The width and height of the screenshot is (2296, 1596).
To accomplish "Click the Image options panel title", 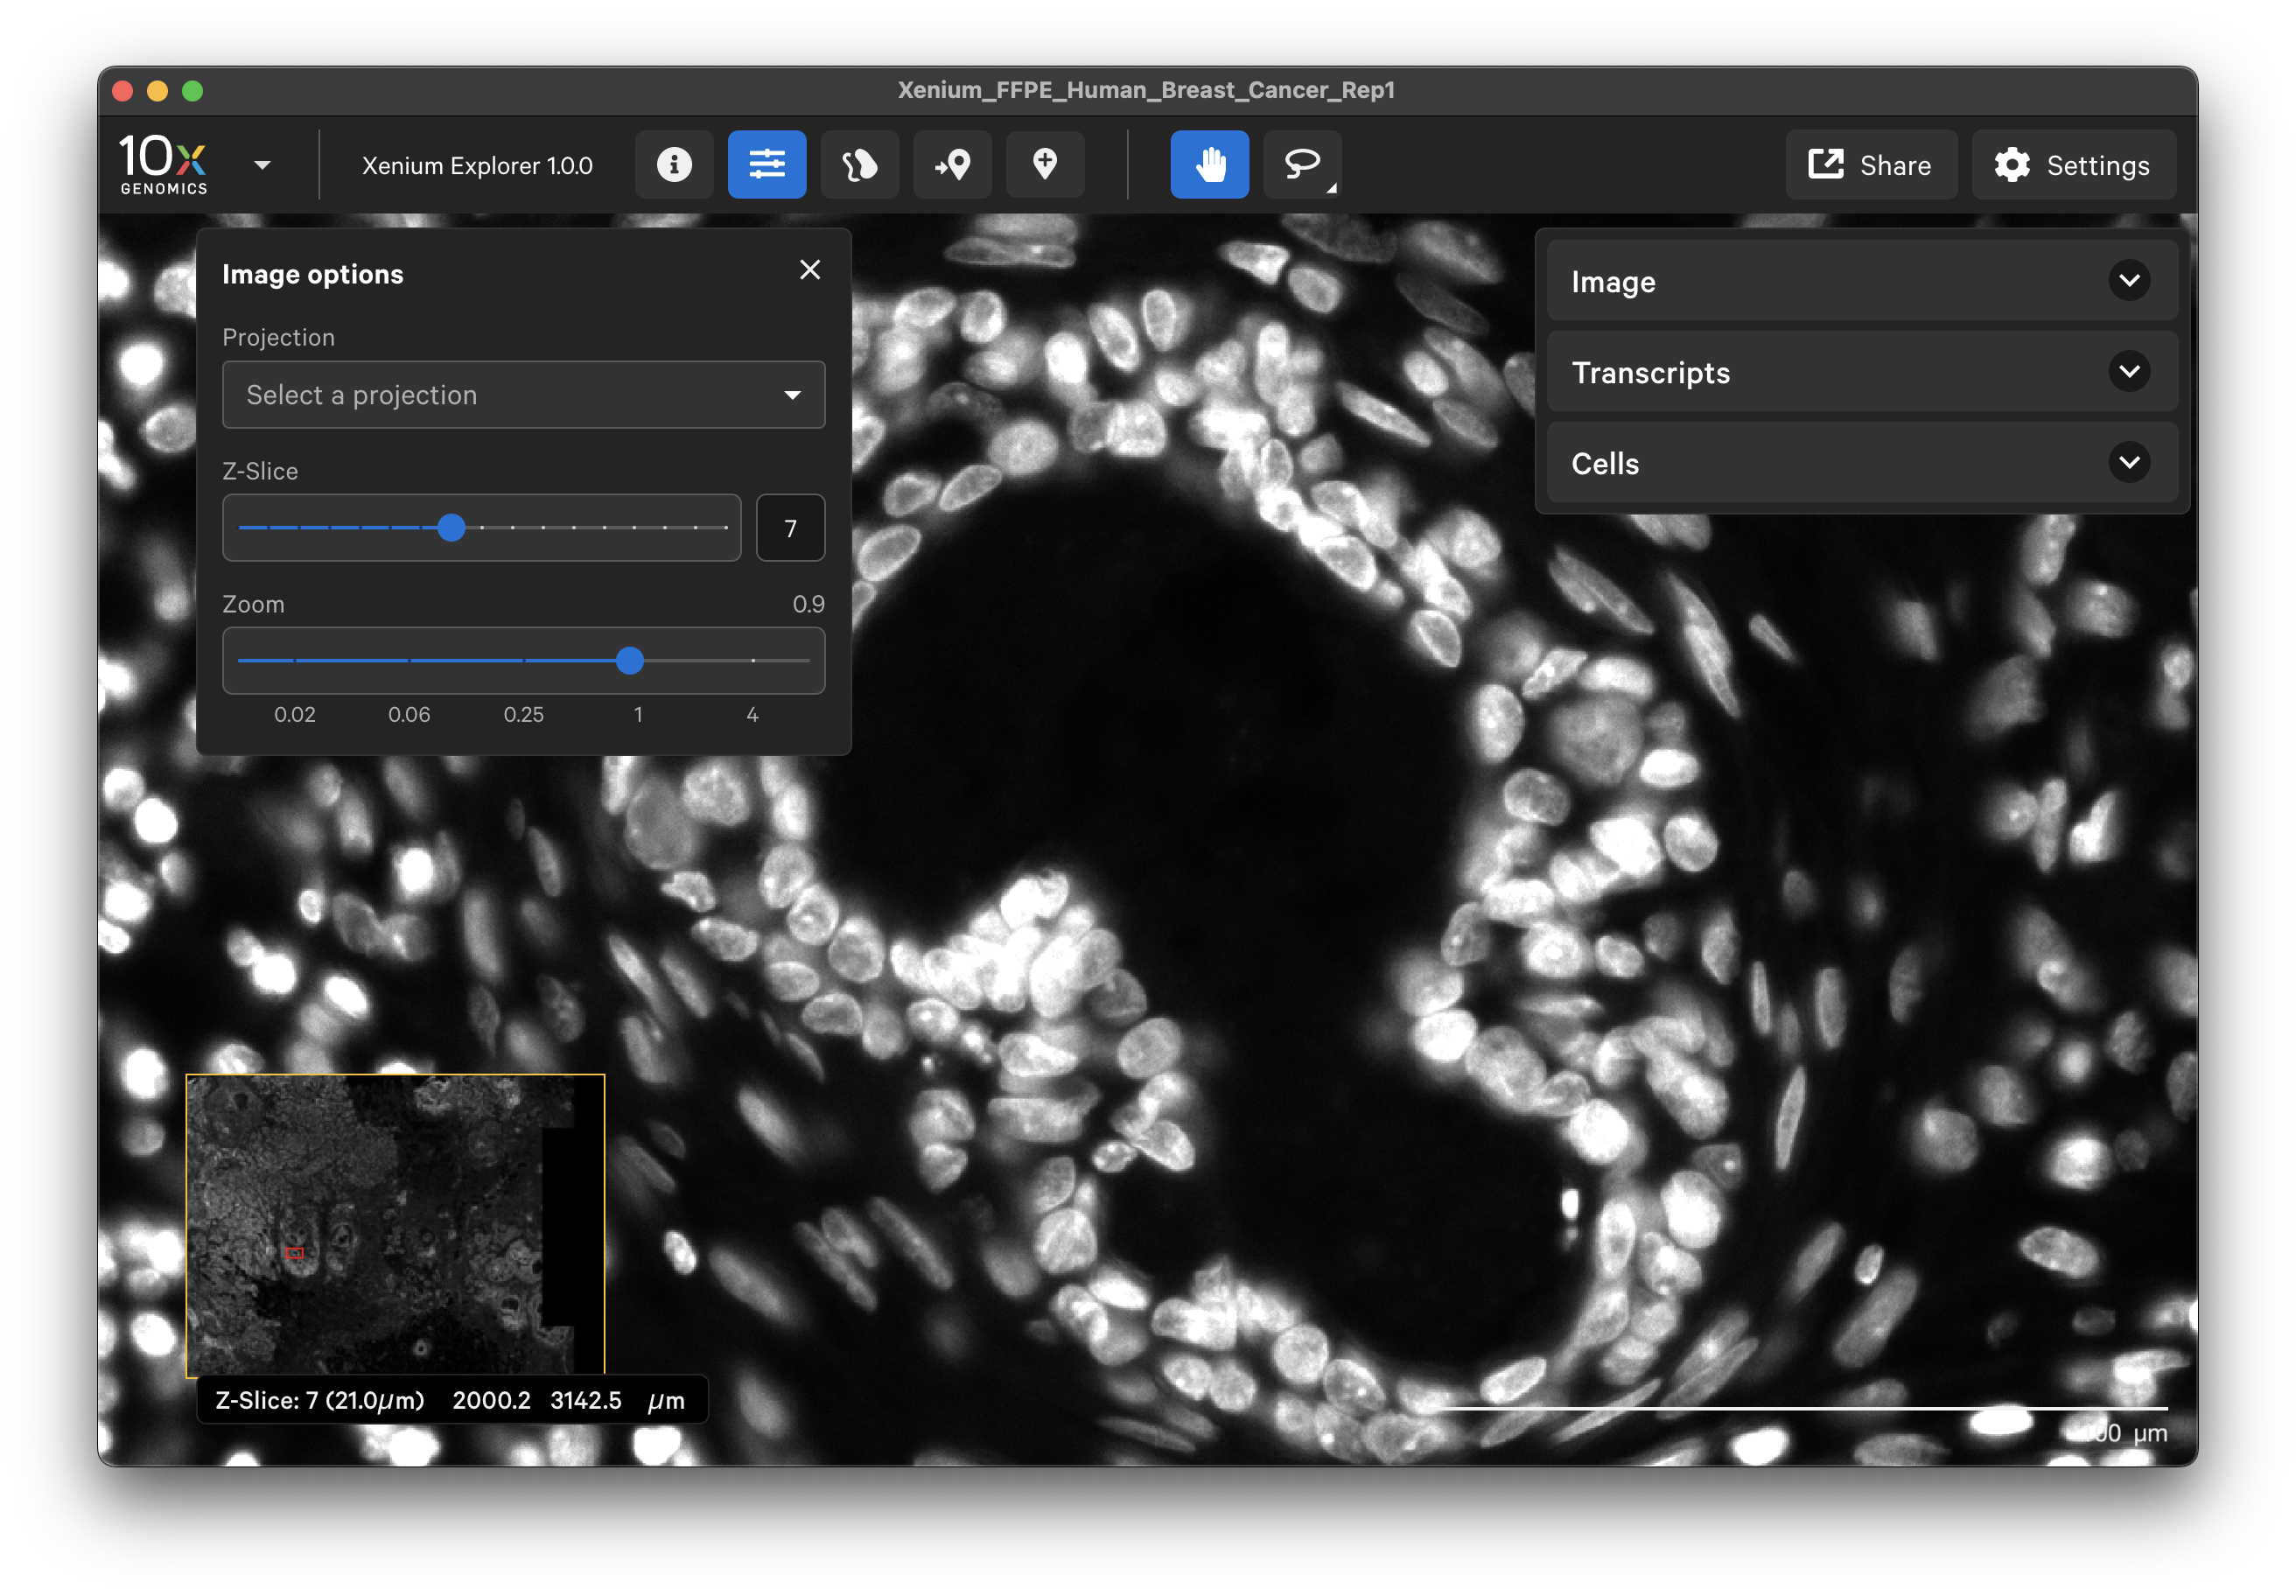I will (313, 274).
